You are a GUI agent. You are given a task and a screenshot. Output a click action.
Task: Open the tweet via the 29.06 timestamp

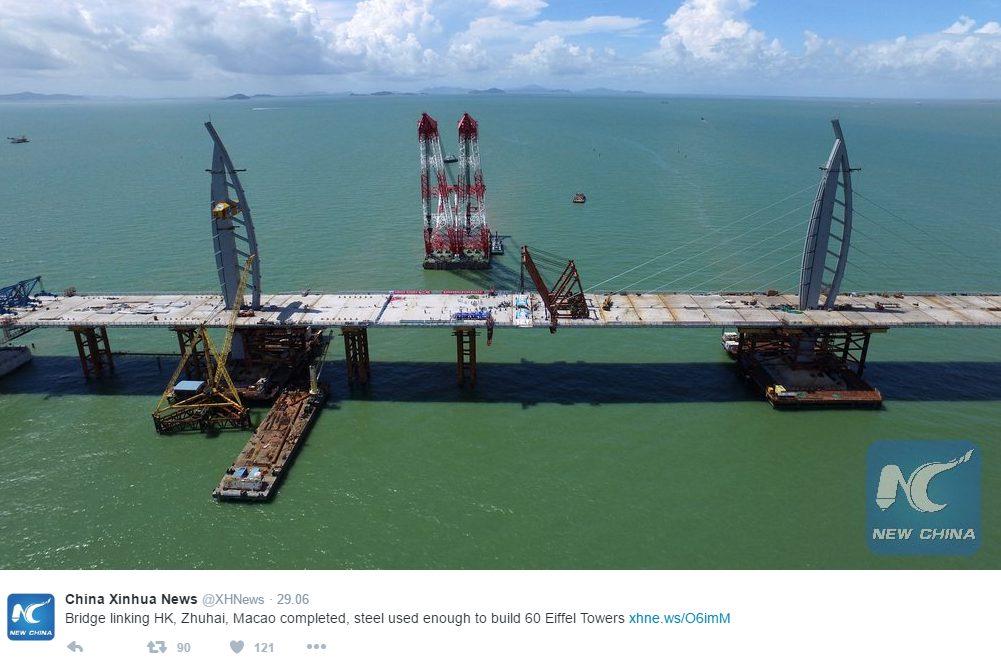[x=293, y=599]
